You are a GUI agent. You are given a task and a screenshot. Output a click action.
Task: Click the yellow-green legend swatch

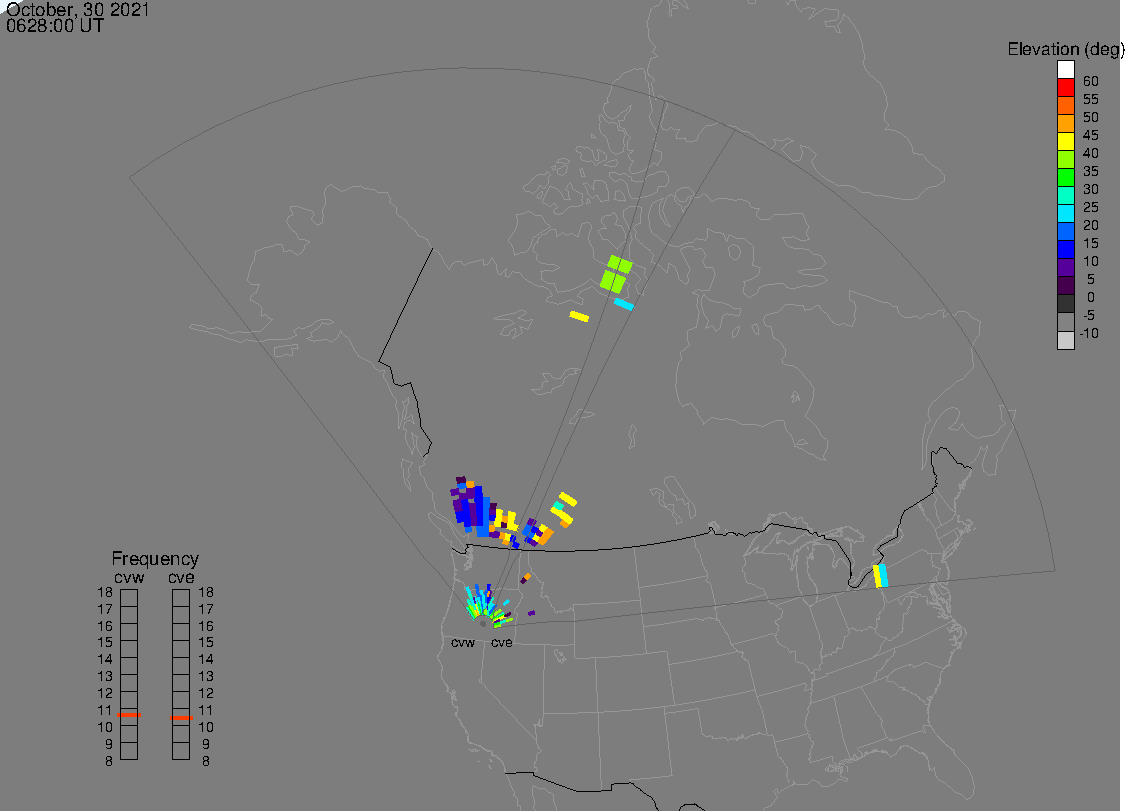pos(1065,159)
